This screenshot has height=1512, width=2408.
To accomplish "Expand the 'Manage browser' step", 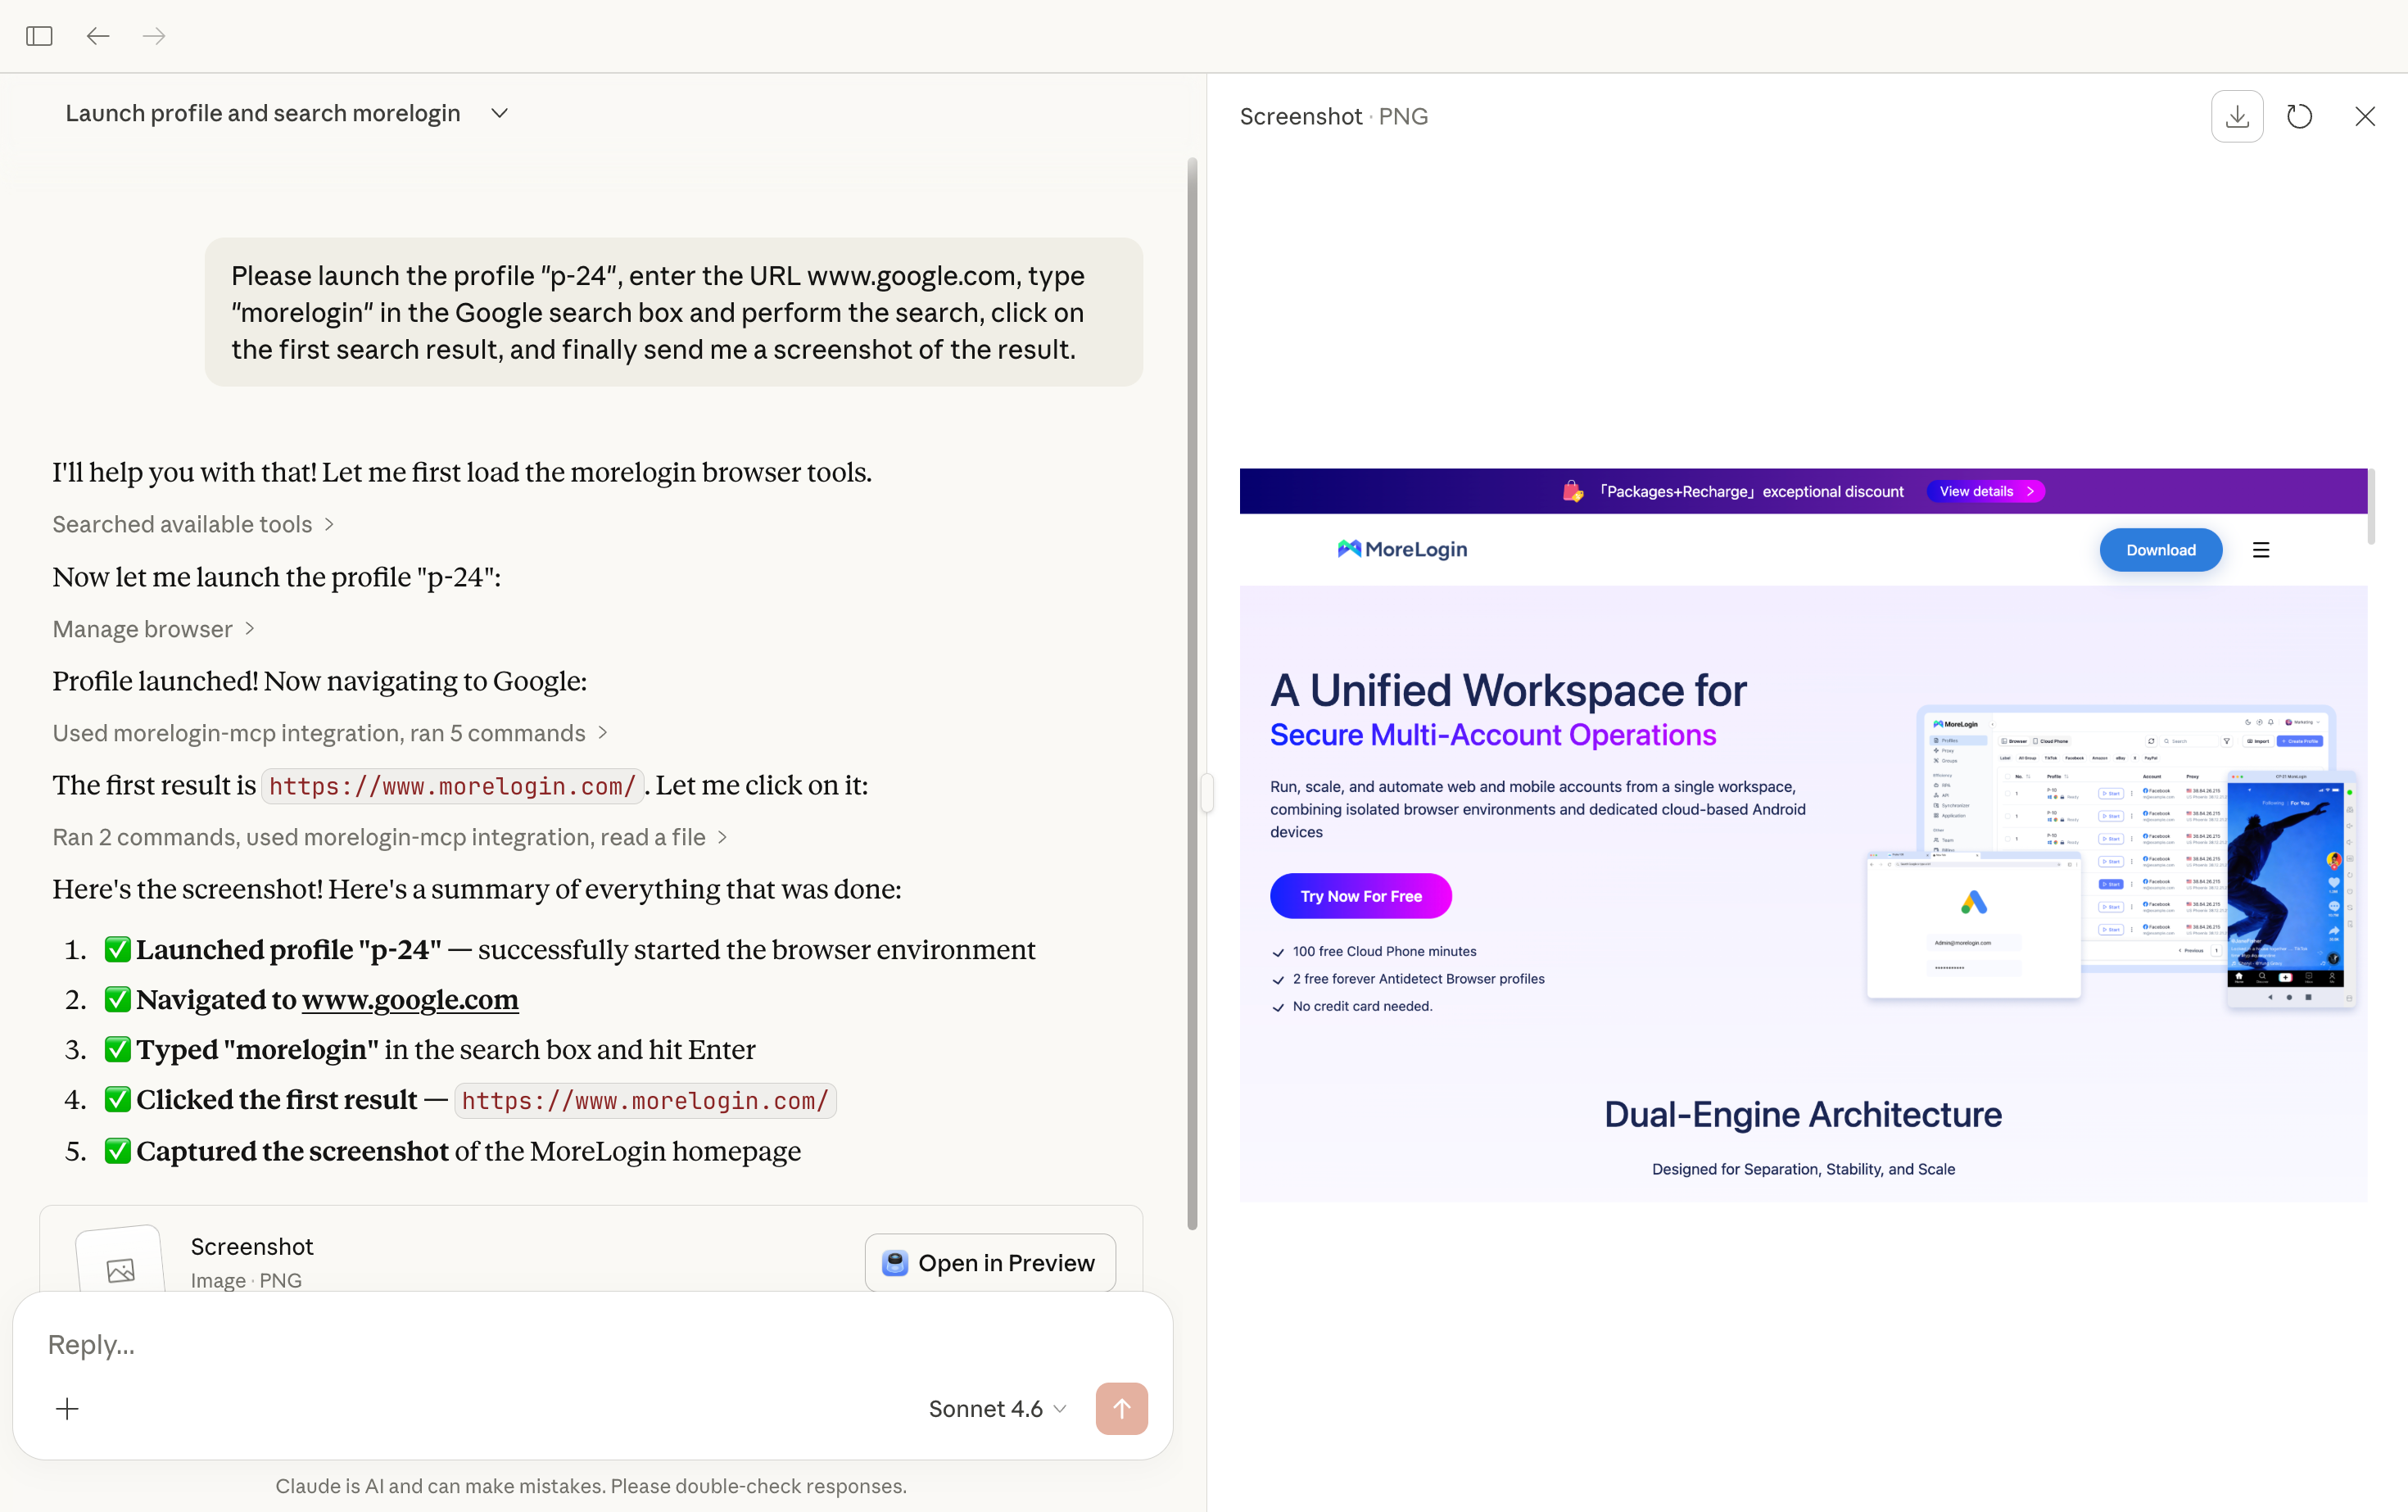I will coord(154,629).
